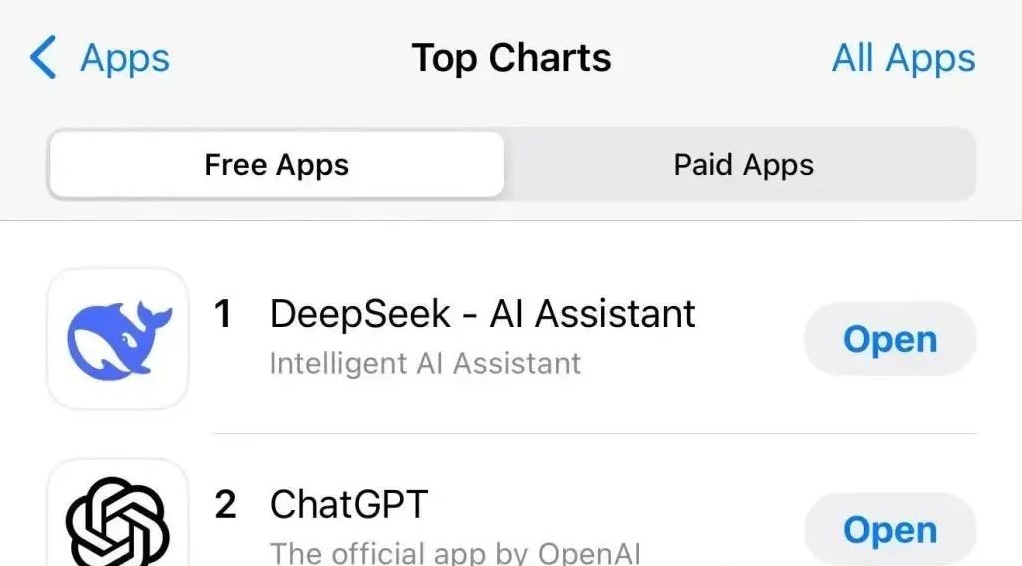Select the DeepSeek - AI Assistant title
This screenshot has width=1022, height=566.
click(x=482, y=314)
